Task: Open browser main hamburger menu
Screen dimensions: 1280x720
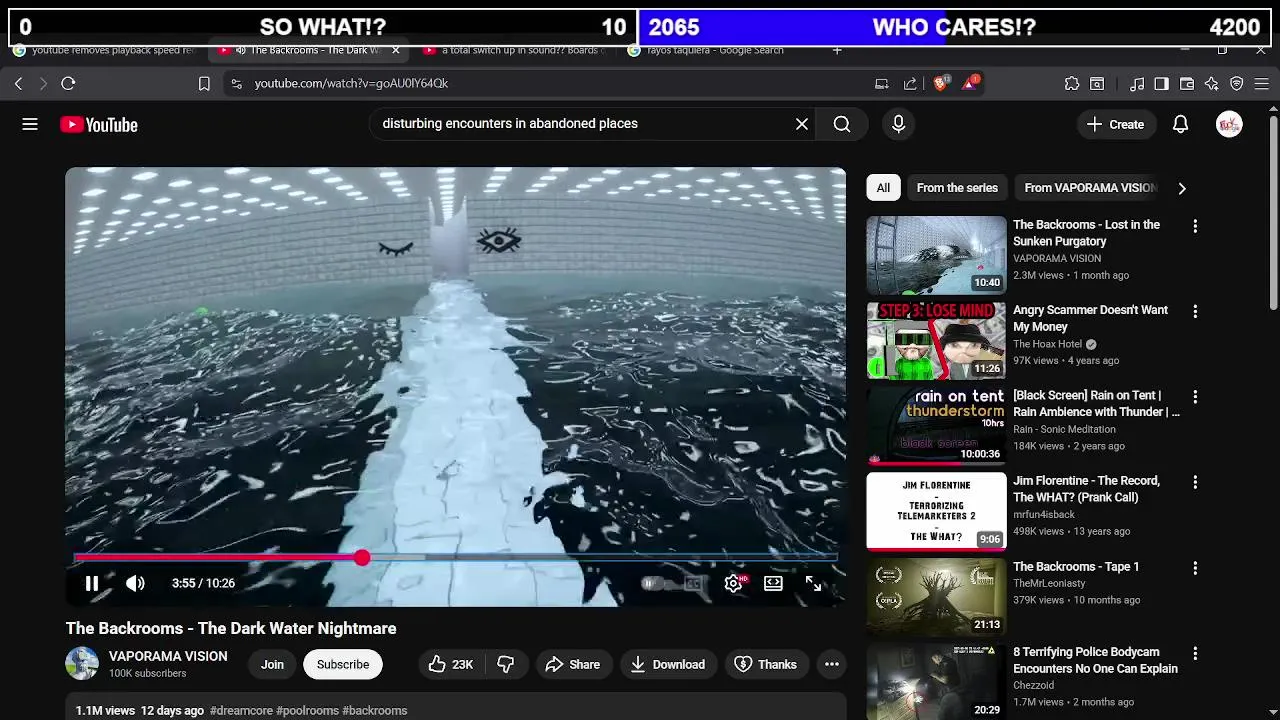Action: pyautogui.click(x=1262, y=84)
